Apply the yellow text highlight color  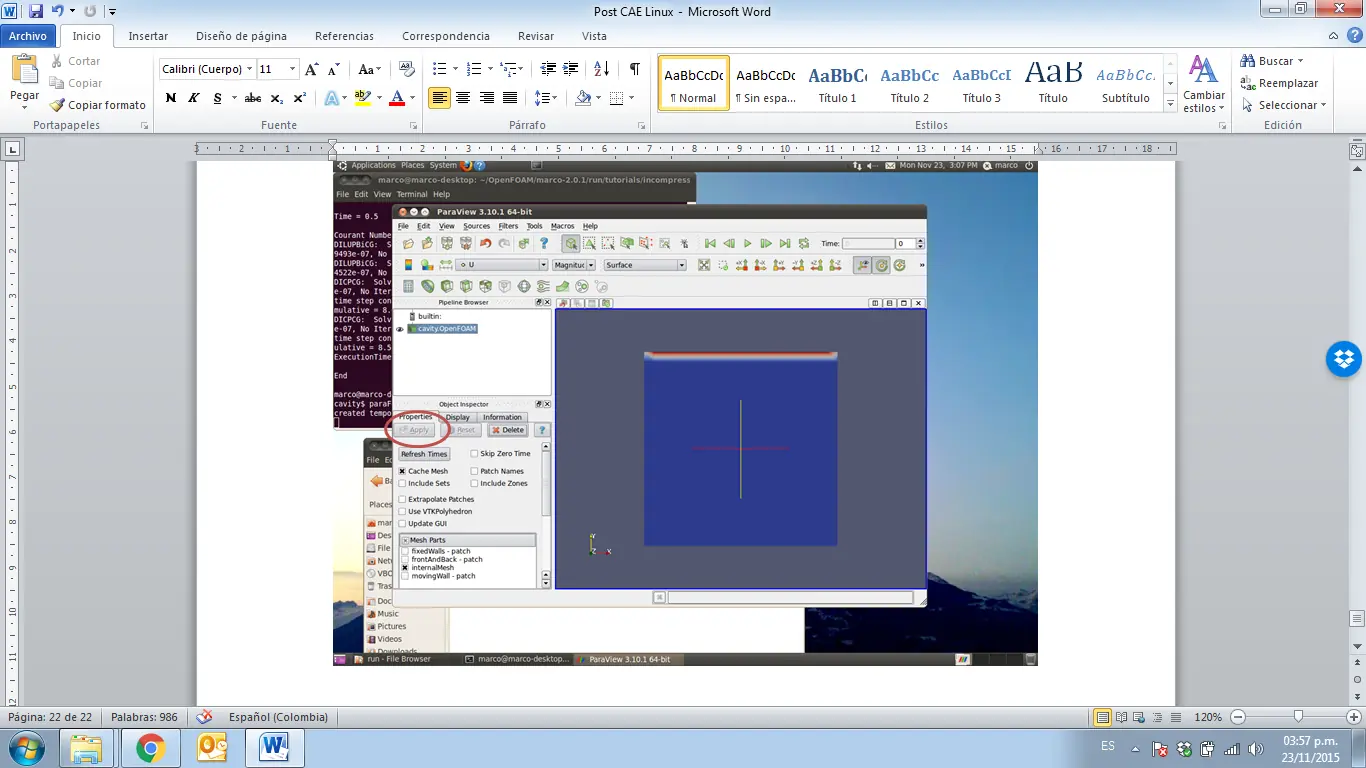pos(361,98)
